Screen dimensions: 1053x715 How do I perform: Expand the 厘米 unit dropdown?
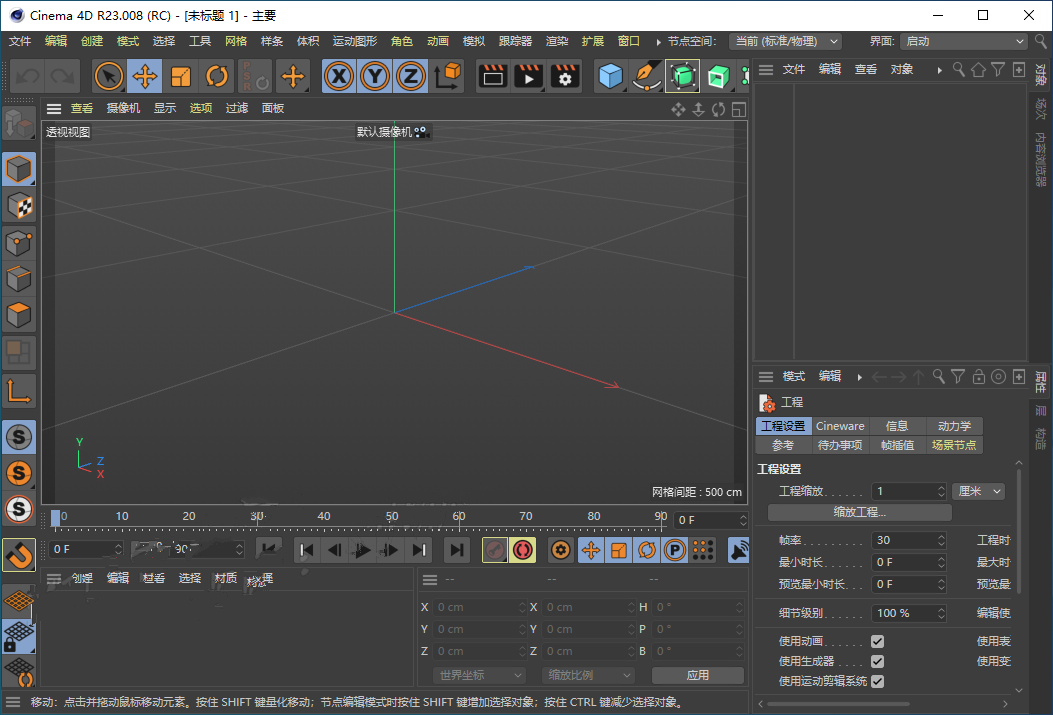(978, 491)
